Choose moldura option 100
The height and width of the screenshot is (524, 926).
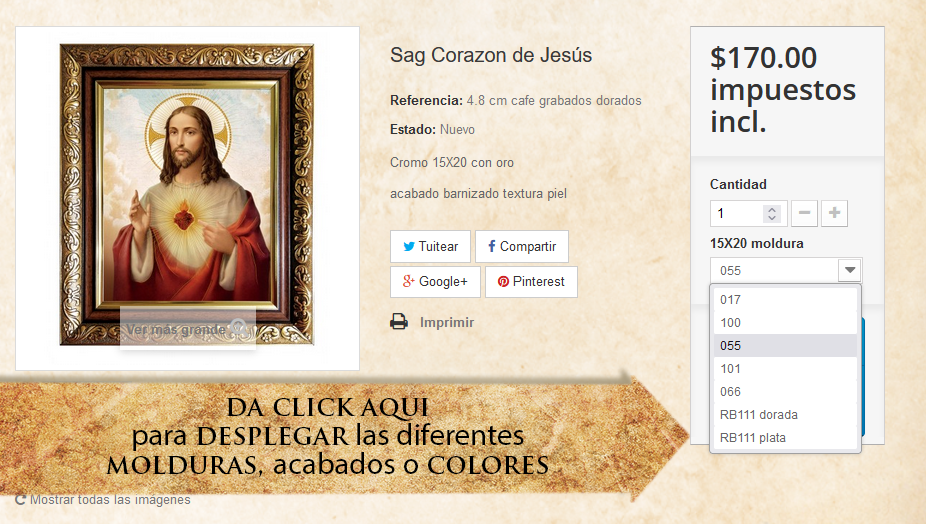click(x=785, y=323)
